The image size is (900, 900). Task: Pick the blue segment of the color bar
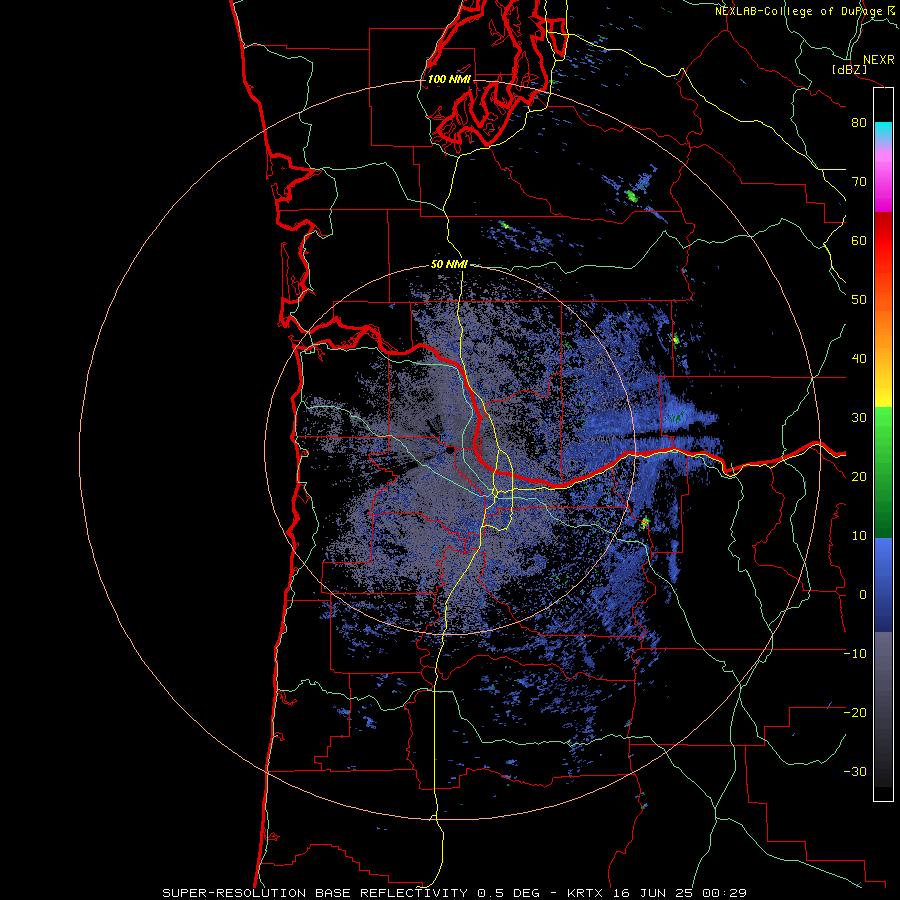883,584
